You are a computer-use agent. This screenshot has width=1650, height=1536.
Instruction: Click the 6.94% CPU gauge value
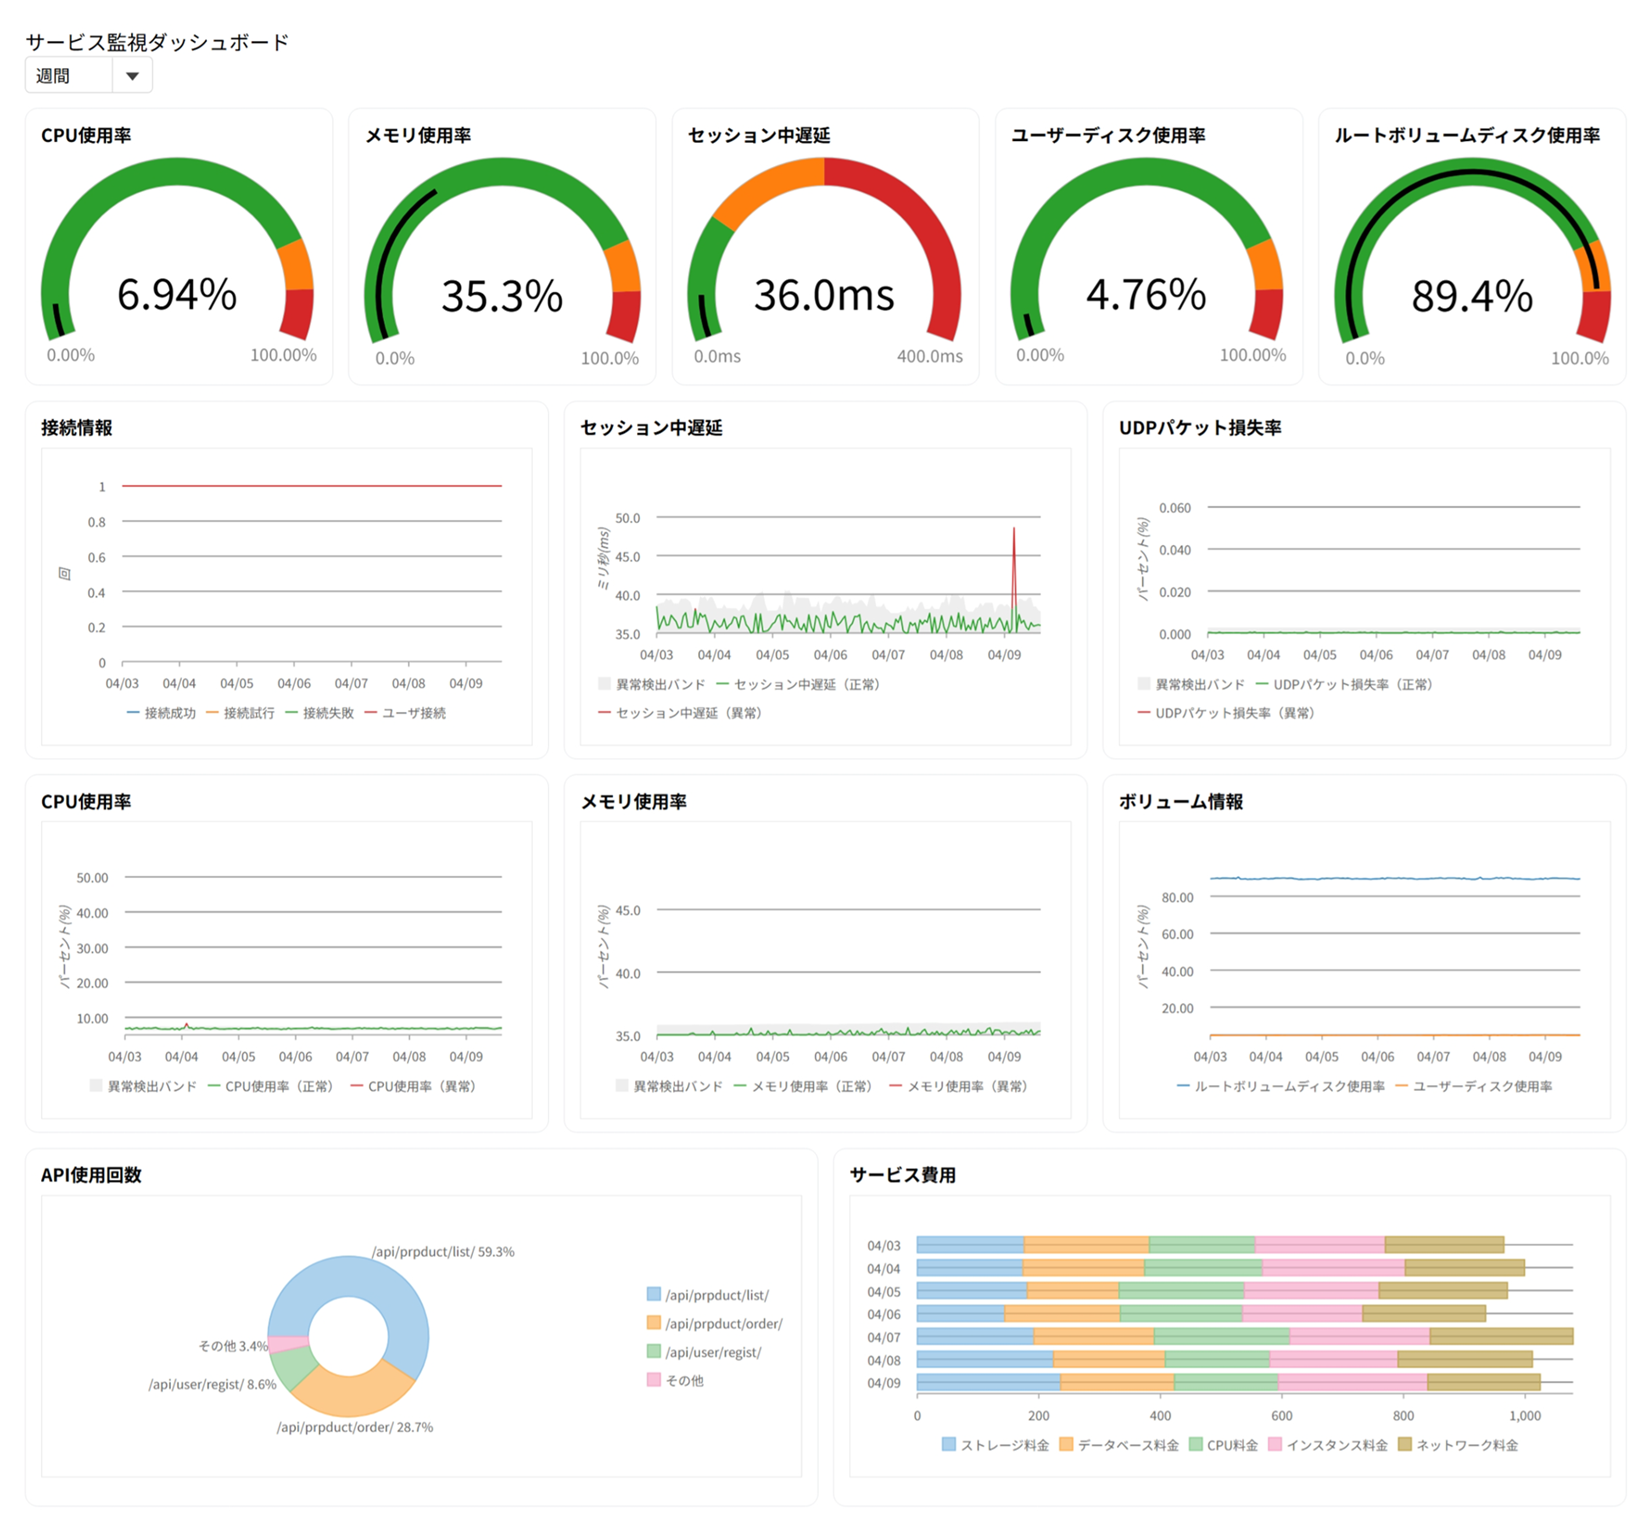177,295
